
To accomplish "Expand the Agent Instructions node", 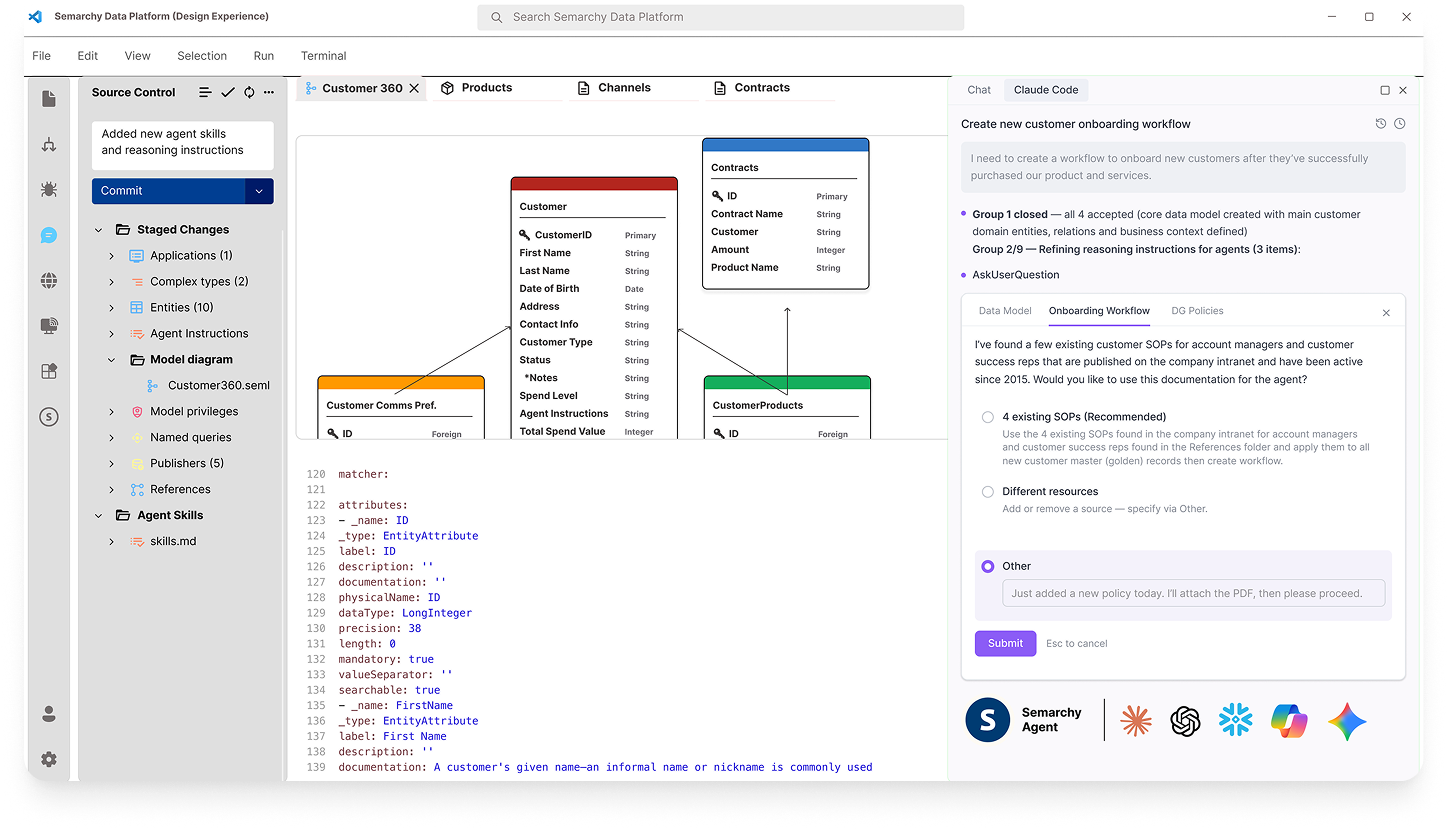I will click(x=112, y=334).
